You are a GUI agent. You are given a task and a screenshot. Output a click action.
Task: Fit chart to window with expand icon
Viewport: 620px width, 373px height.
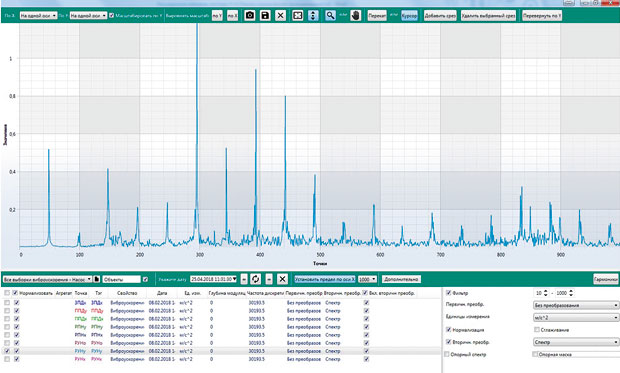point(297,15)
